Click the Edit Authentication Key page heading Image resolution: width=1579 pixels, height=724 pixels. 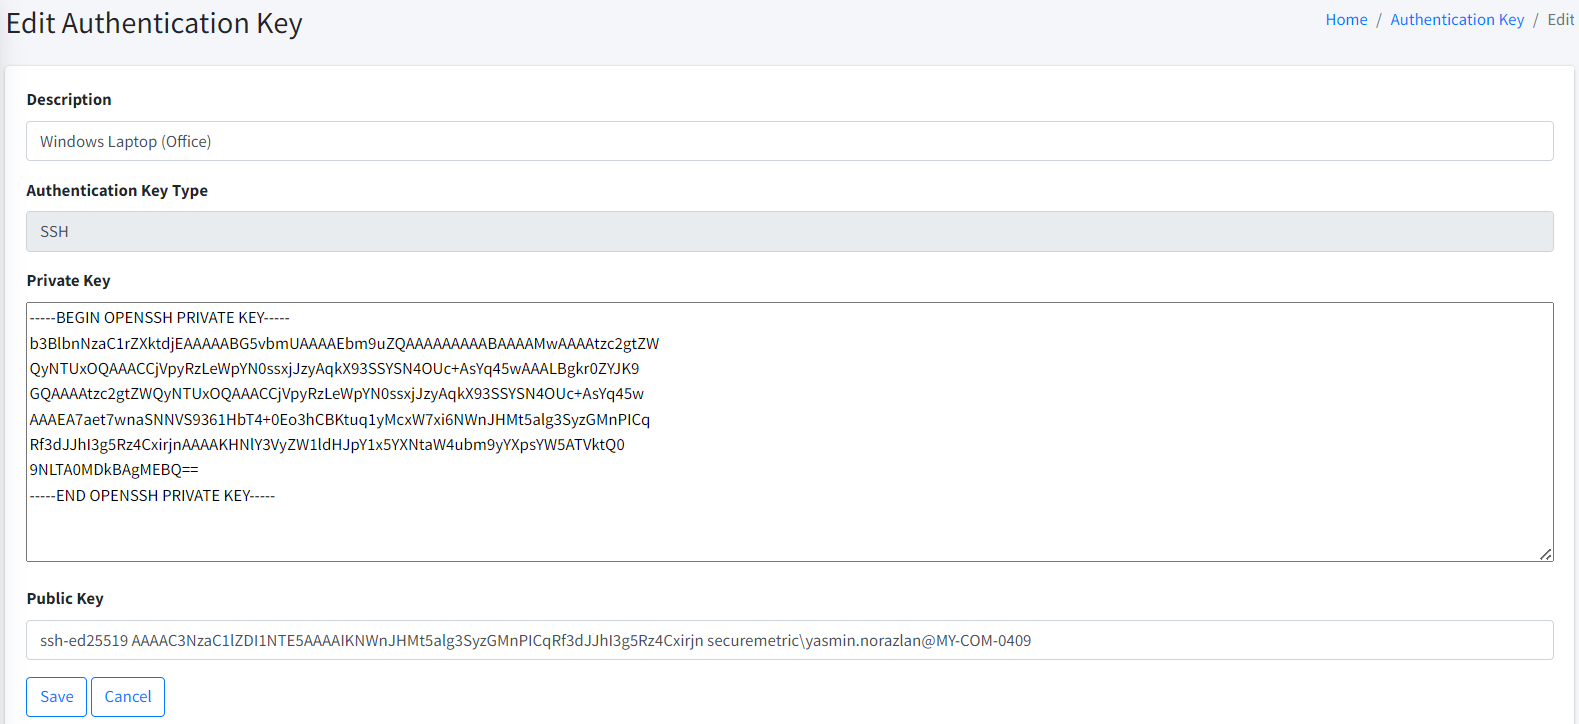click(x=154, y=24)
